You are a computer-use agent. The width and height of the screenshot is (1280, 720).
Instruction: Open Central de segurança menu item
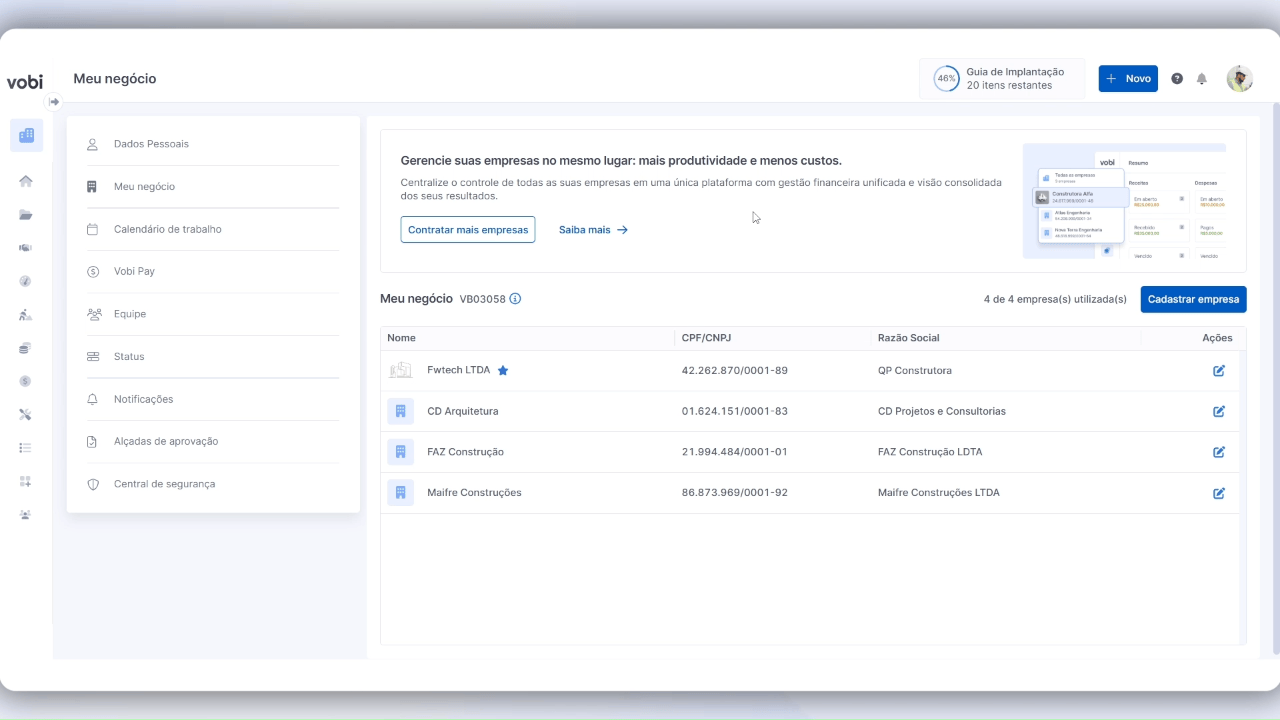(164, 484)
